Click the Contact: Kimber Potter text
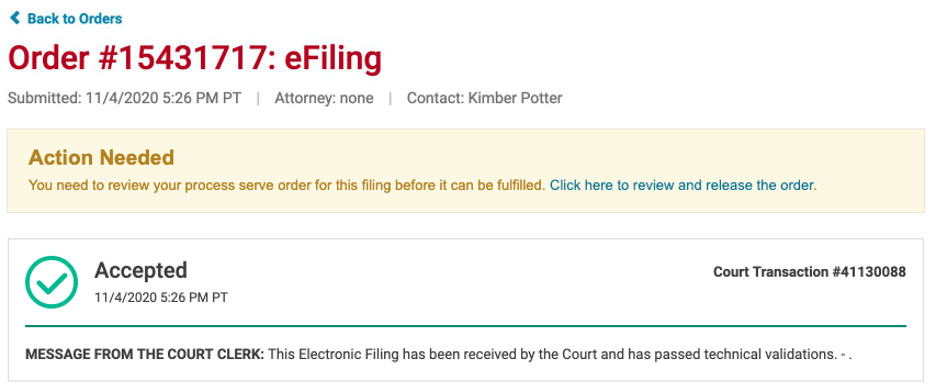Screen dimensions: 936x392 pyautogui.click(x=485, y=98)
